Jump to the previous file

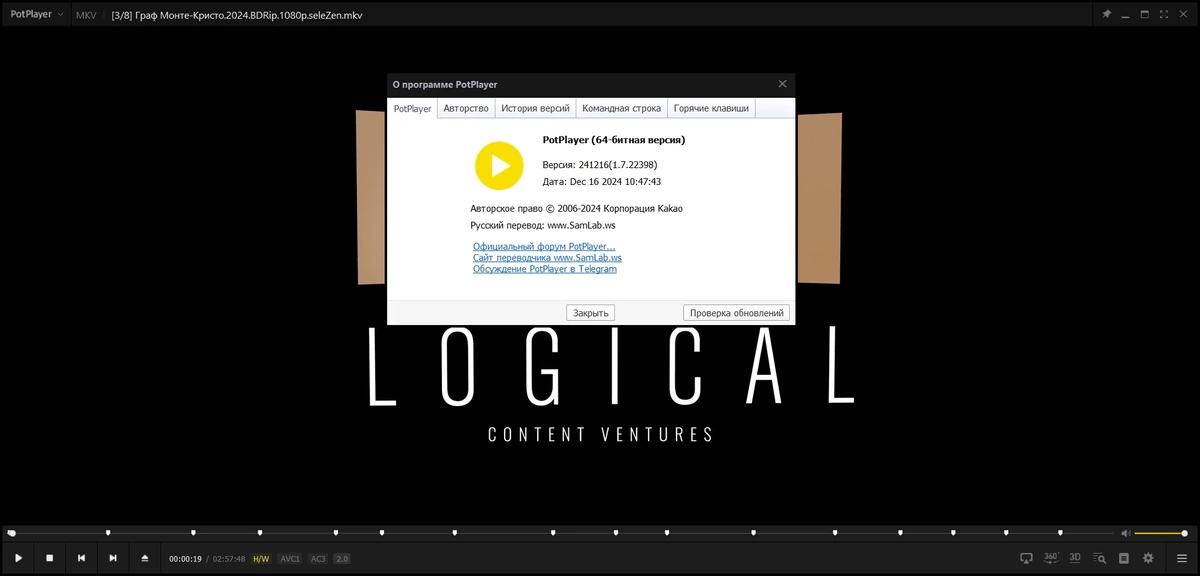pos(81,558)
